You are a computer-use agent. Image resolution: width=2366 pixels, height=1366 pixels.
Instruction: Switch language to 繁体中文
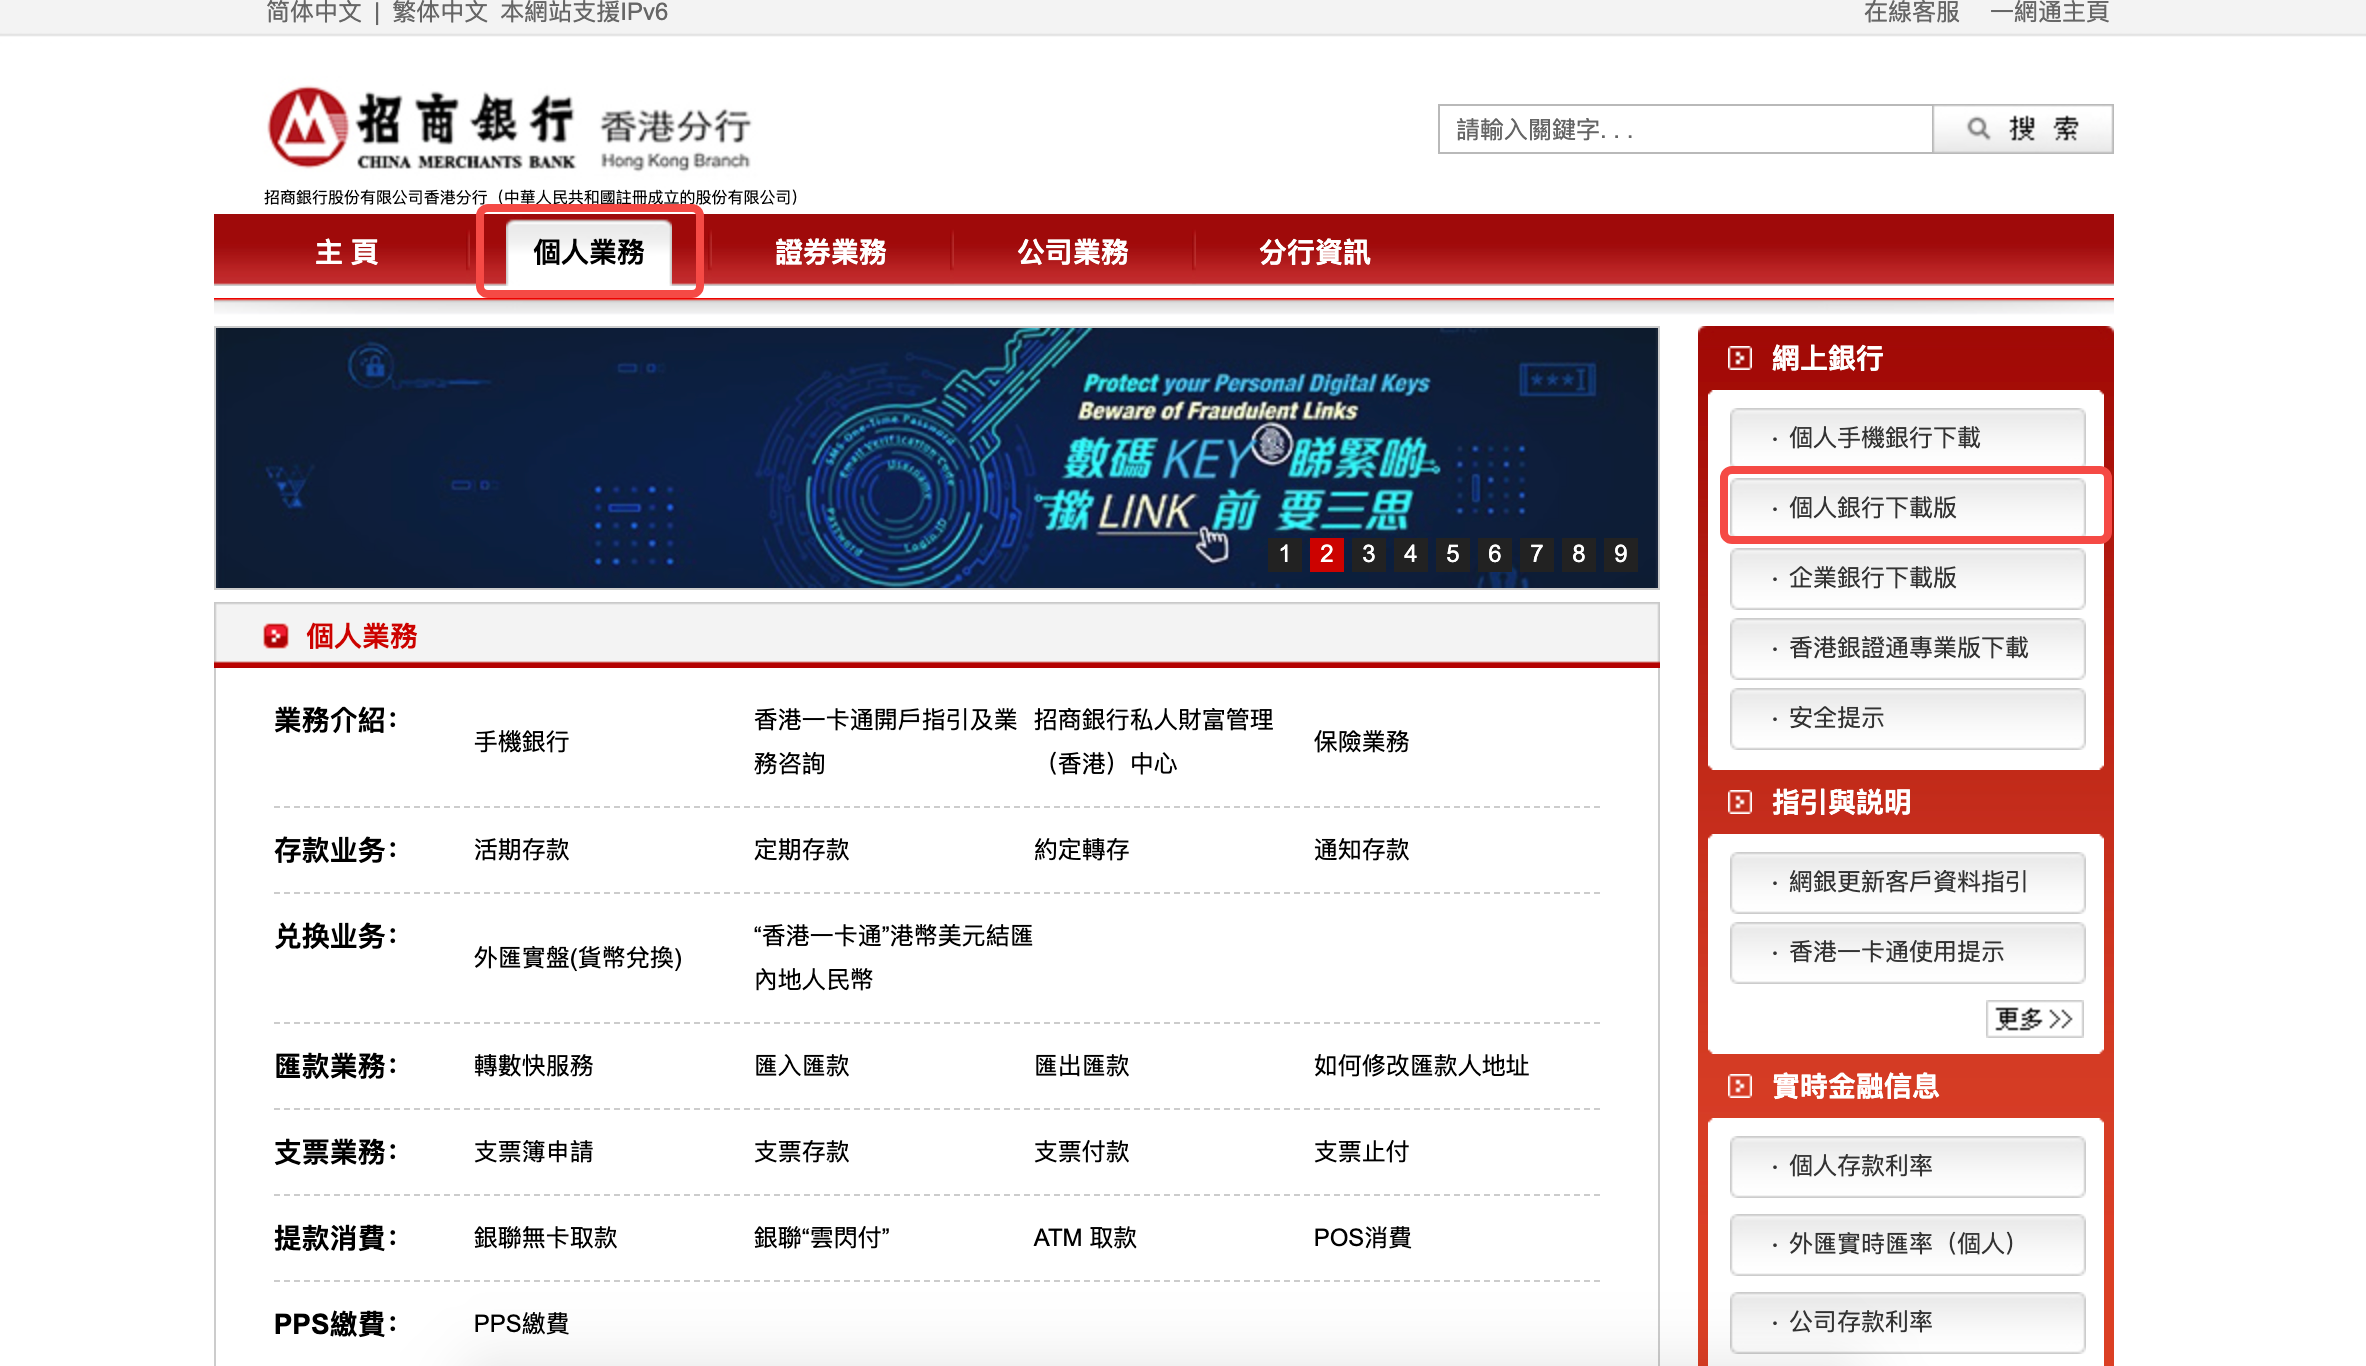point(440,12)
